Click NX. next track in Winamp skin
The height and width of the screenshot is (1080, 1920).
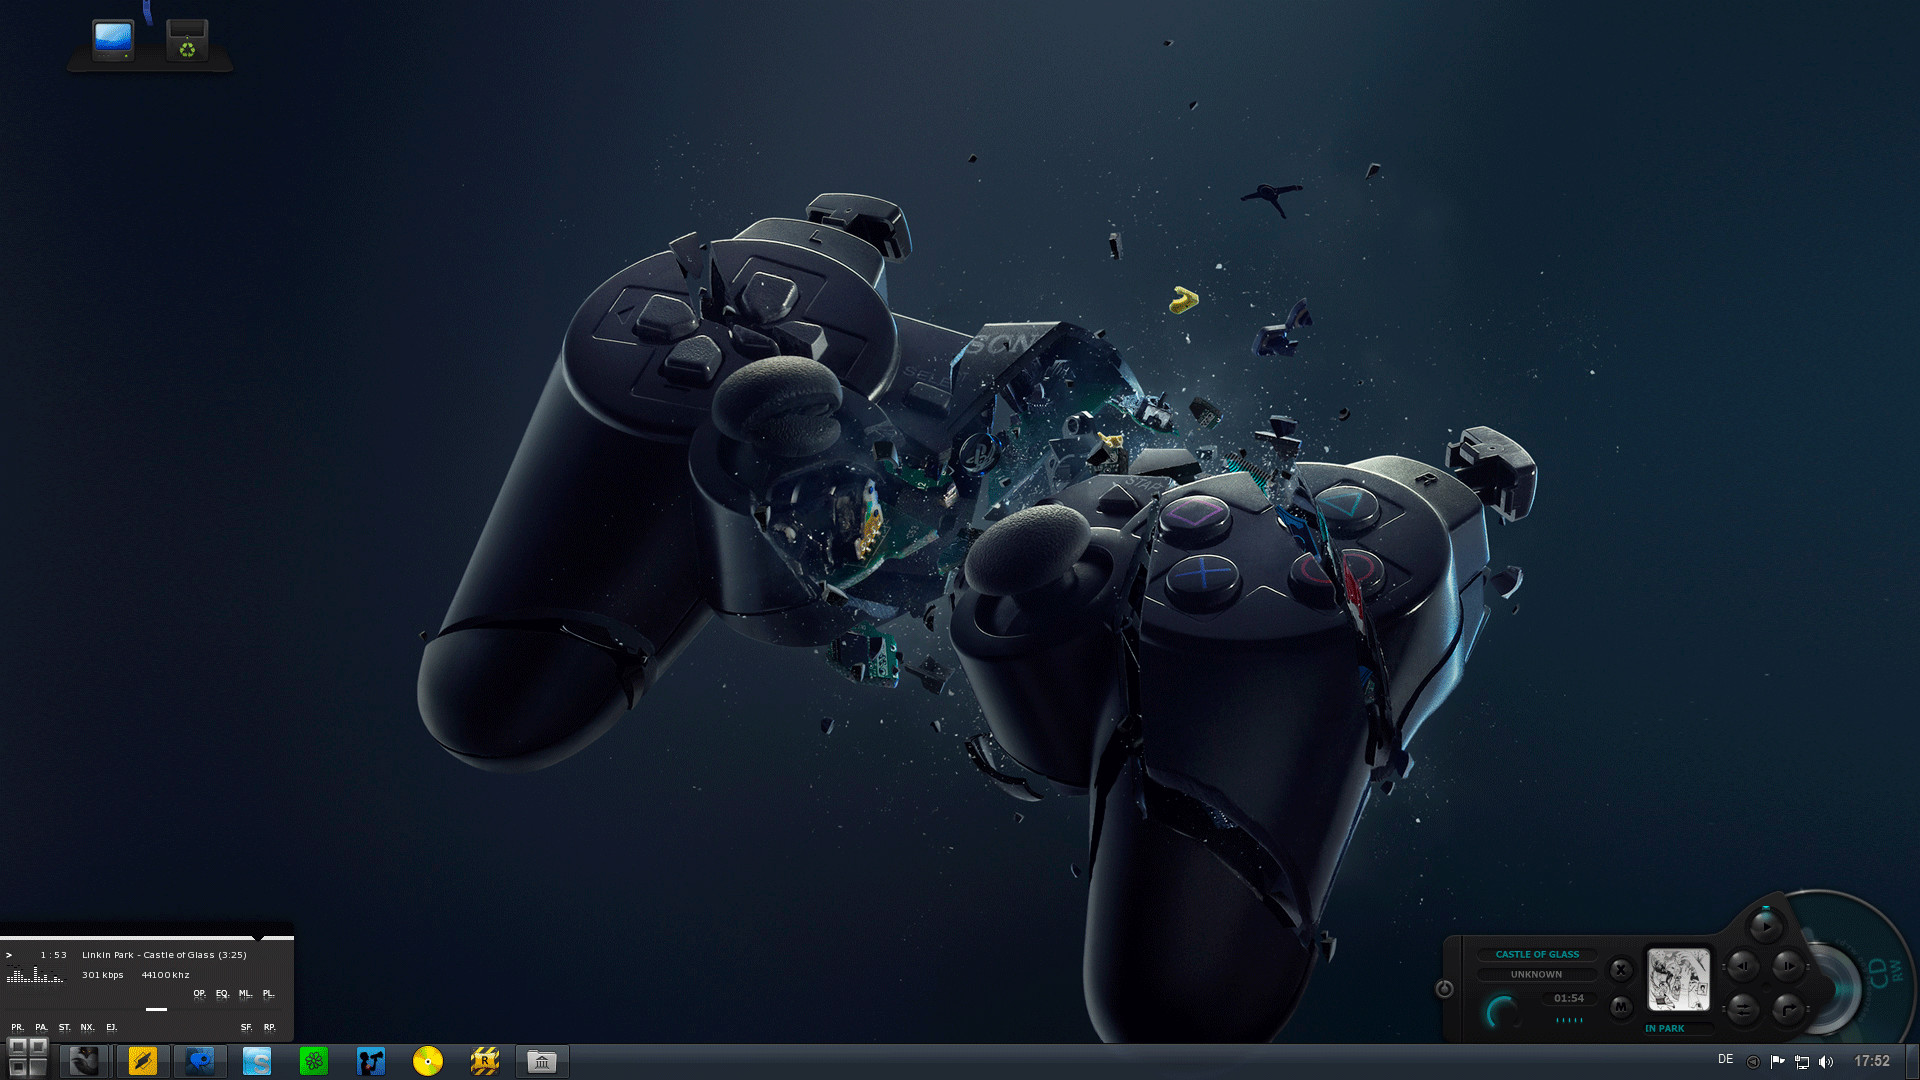click(x=87, y=1027)
